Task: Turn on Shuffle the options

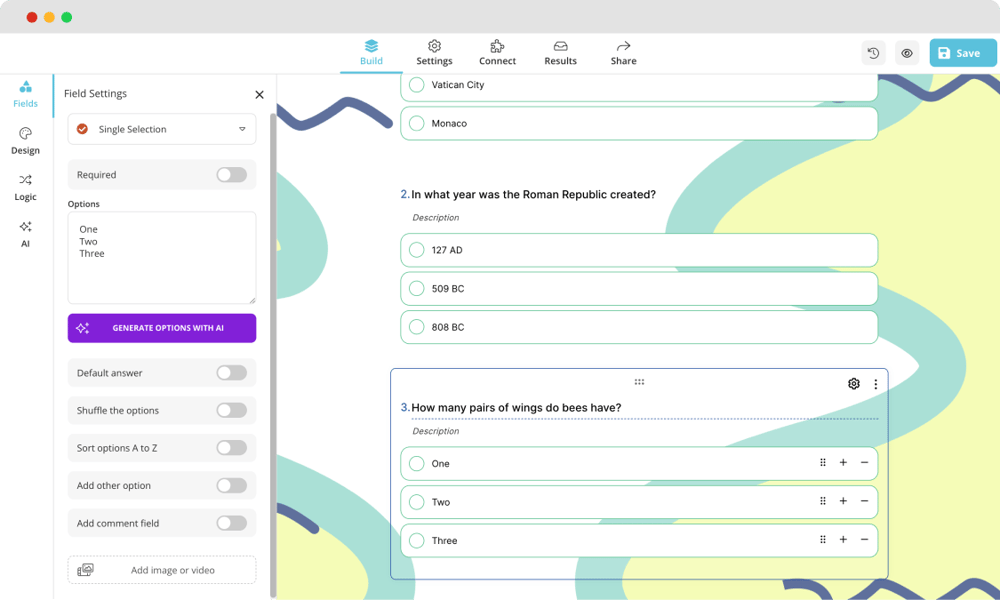Action: click(x=231, y=410)
